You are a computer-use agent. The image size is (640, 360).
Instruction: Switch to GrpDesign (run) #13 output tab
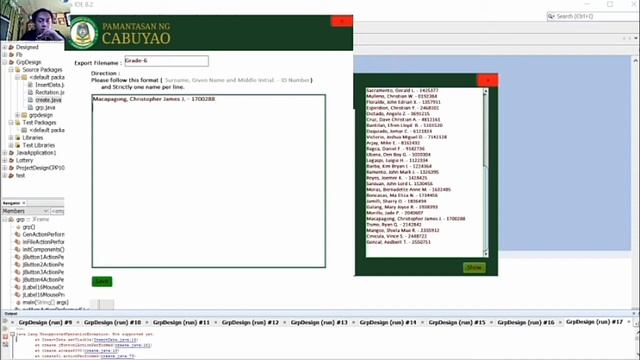tap(319, 322)
